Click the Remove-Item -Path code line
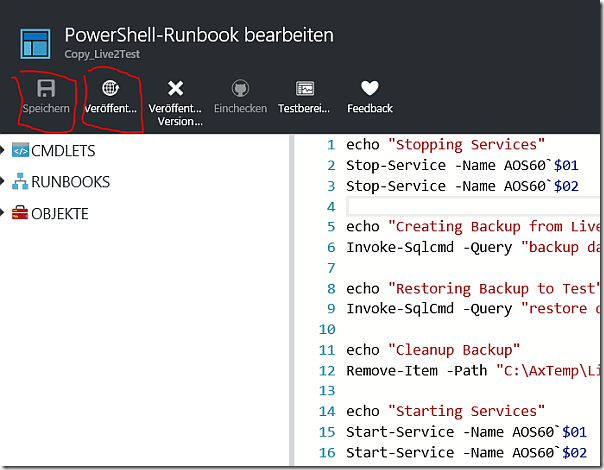 pyautogui.click(x=473, y=371)
